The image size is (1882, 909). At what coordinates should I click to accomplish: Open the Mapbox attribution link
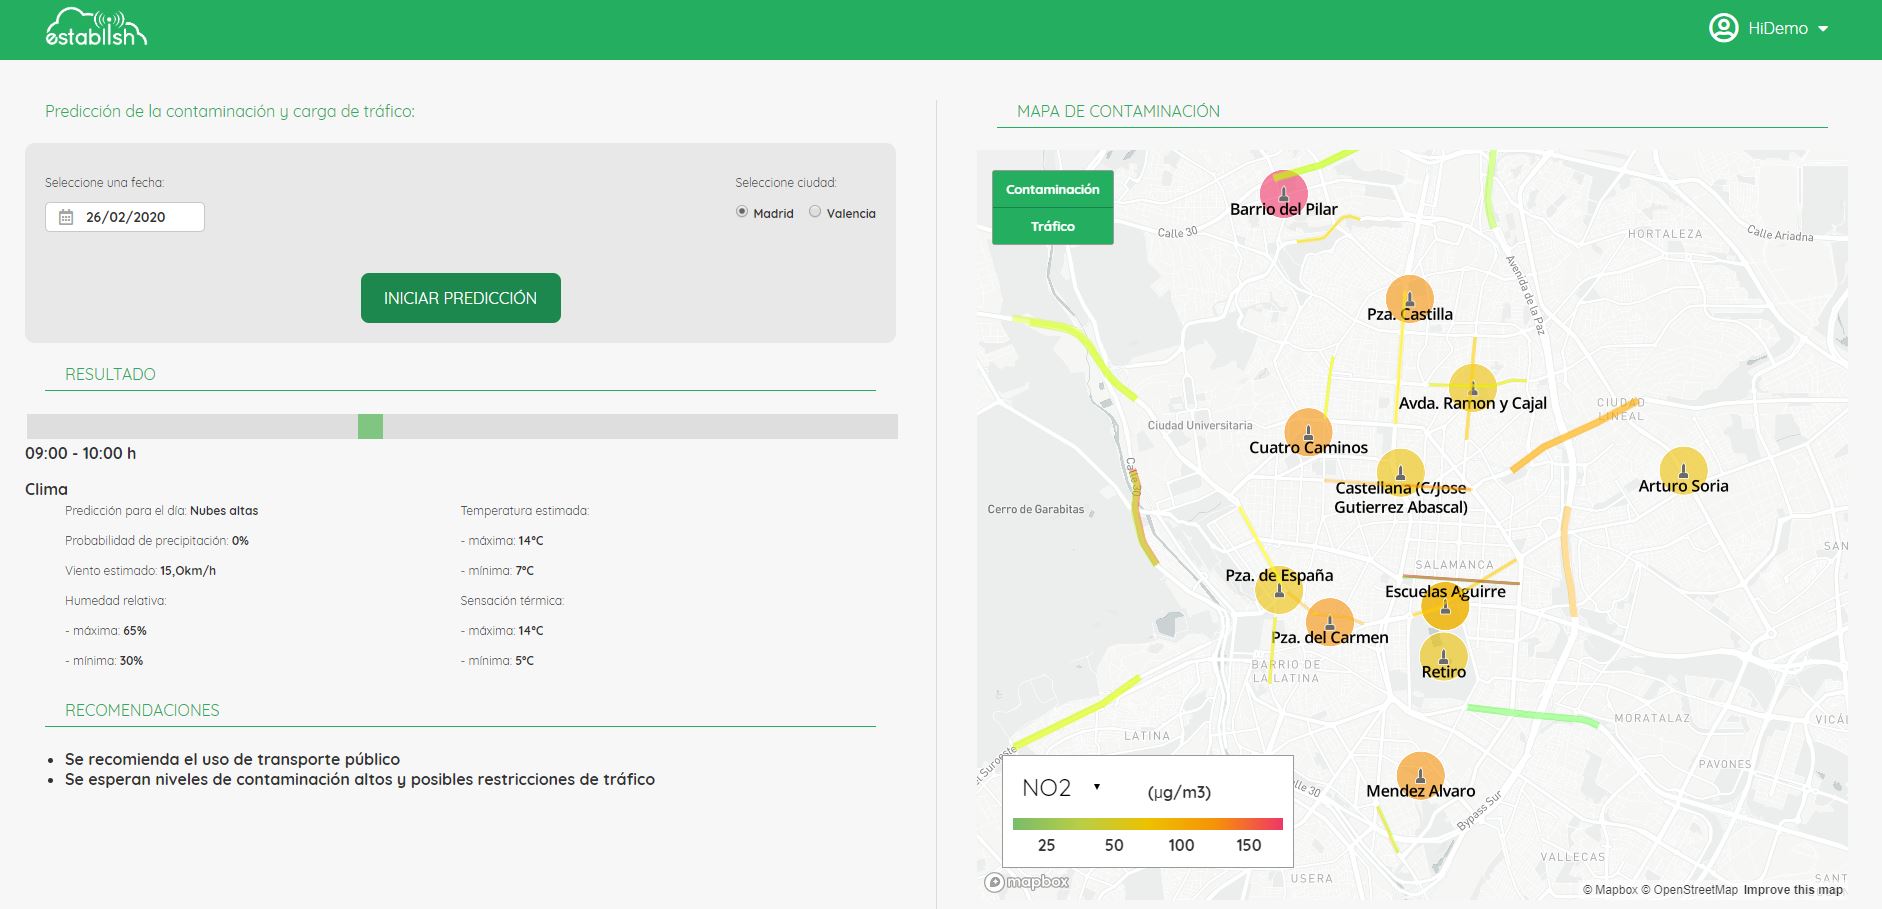coord(1610,890)
